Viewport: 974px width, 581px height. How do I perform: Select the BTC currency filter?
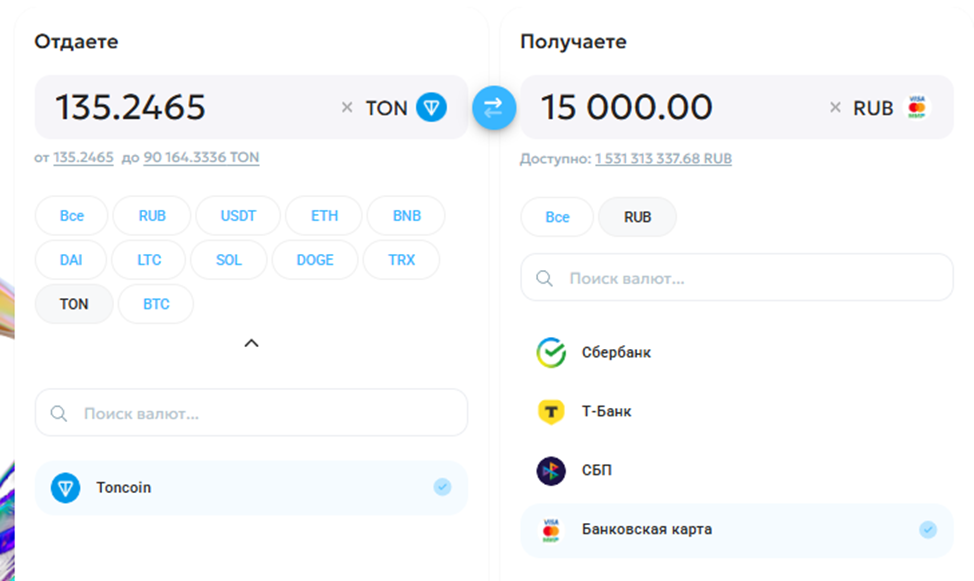156,304
